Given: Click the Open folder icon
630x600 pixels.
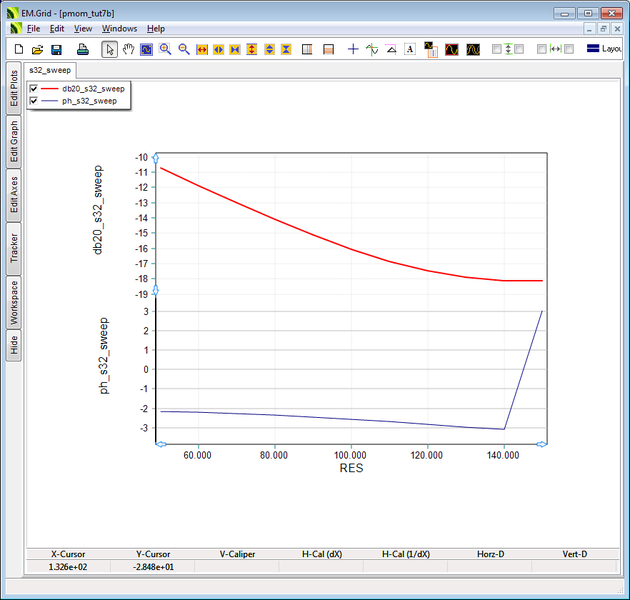Looking at the screenshot, I should 37,49.
